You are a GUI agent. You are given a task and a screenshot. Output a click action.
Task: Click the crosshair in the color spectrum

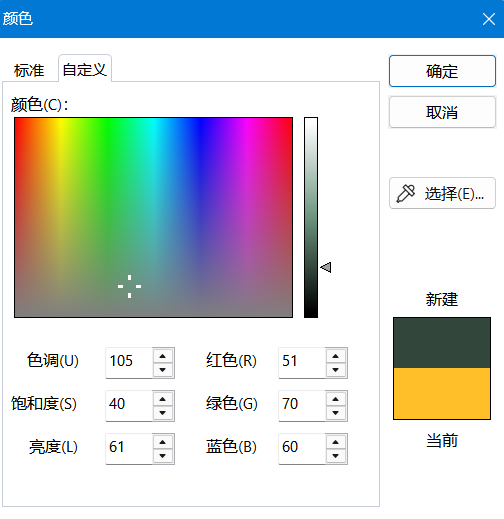pos(129,286)
